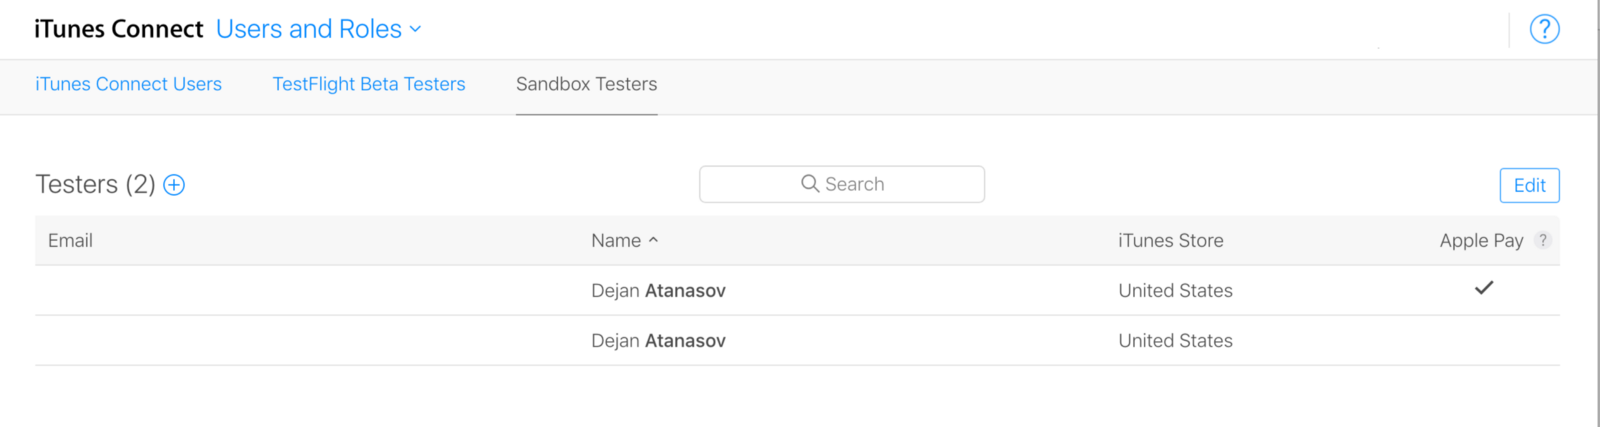Click the help question mark icon
This screenshot has height=427, width=1600.
1544,29
